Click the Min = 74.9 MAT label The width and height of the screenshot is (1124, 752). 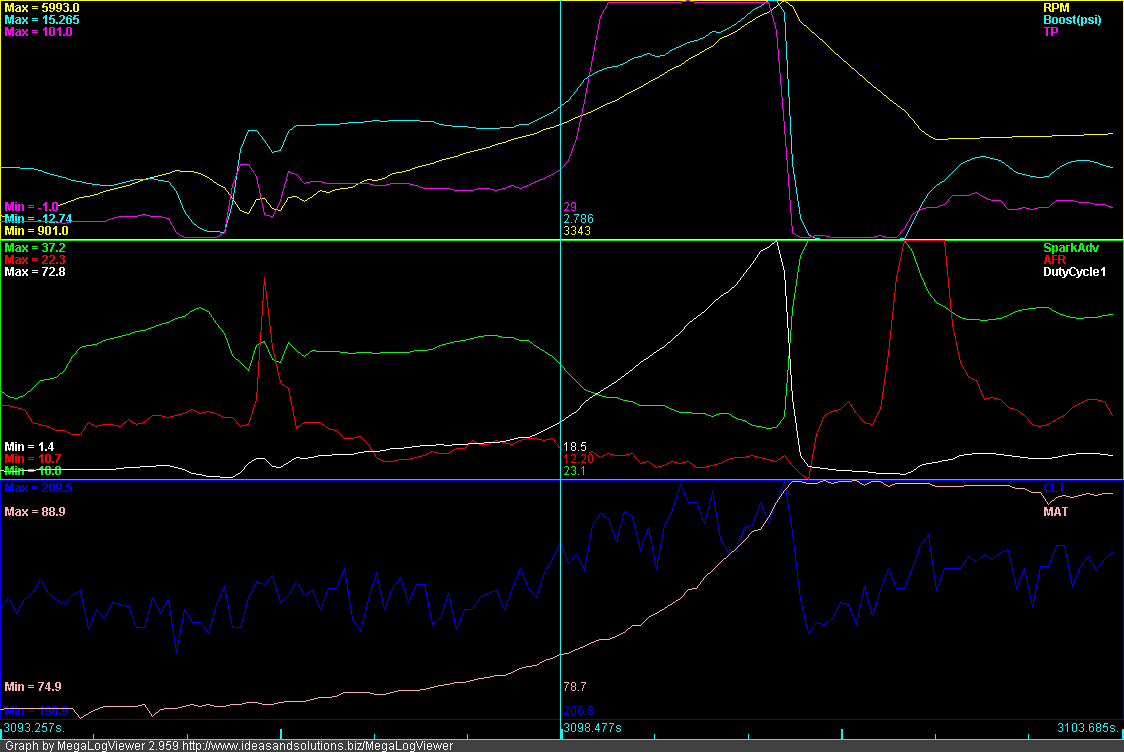pos(31,687)
